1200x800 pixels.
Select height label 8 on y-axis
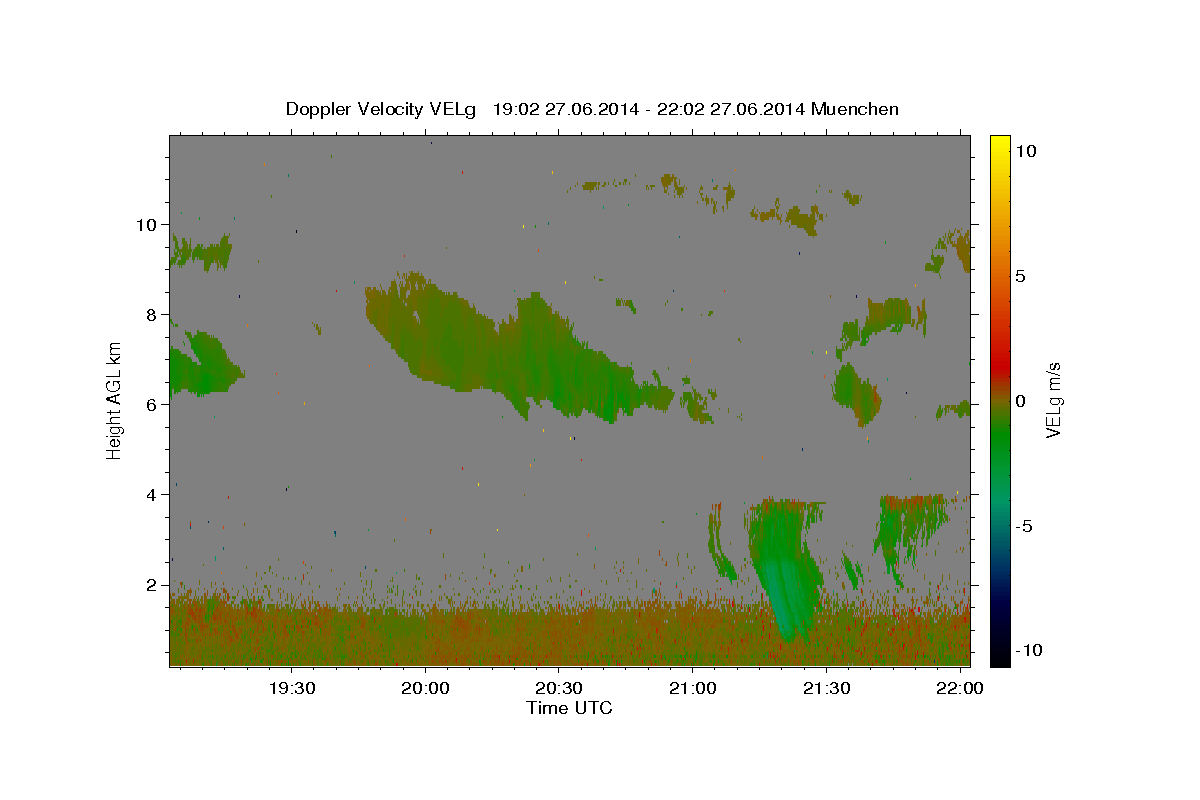tap(152, 315)
